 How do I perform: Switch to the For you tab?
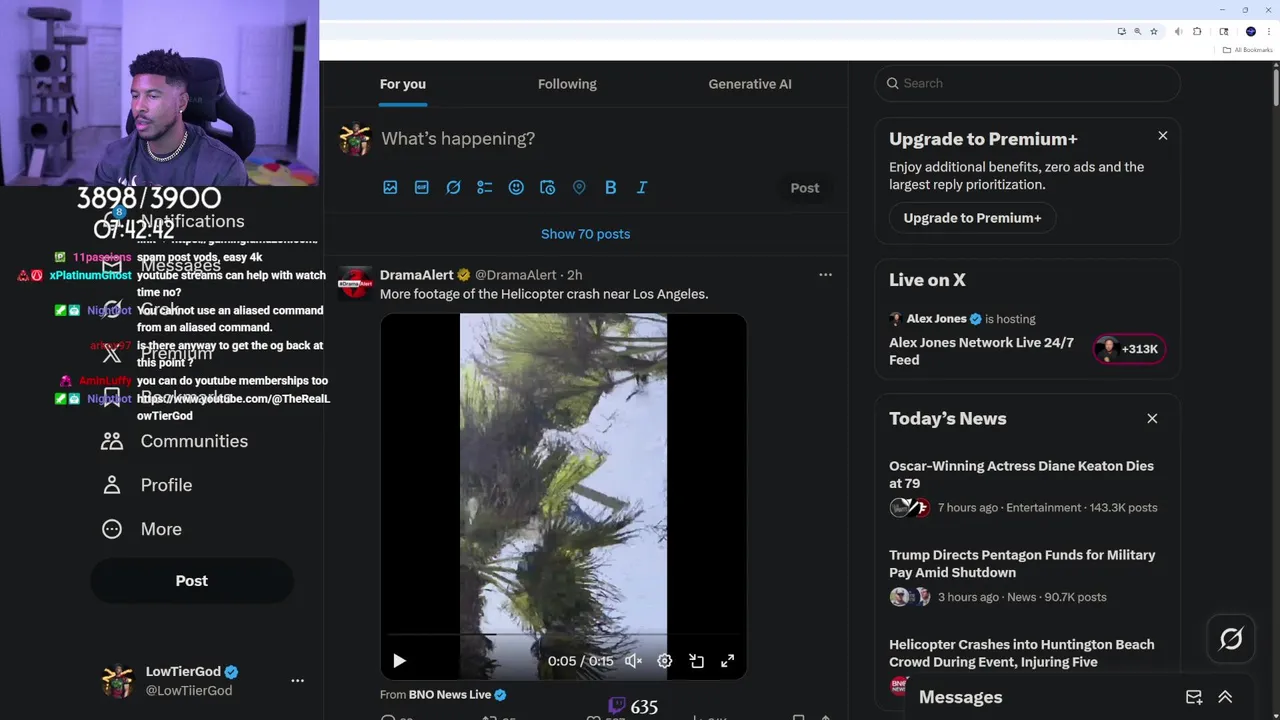pos(403,84)
